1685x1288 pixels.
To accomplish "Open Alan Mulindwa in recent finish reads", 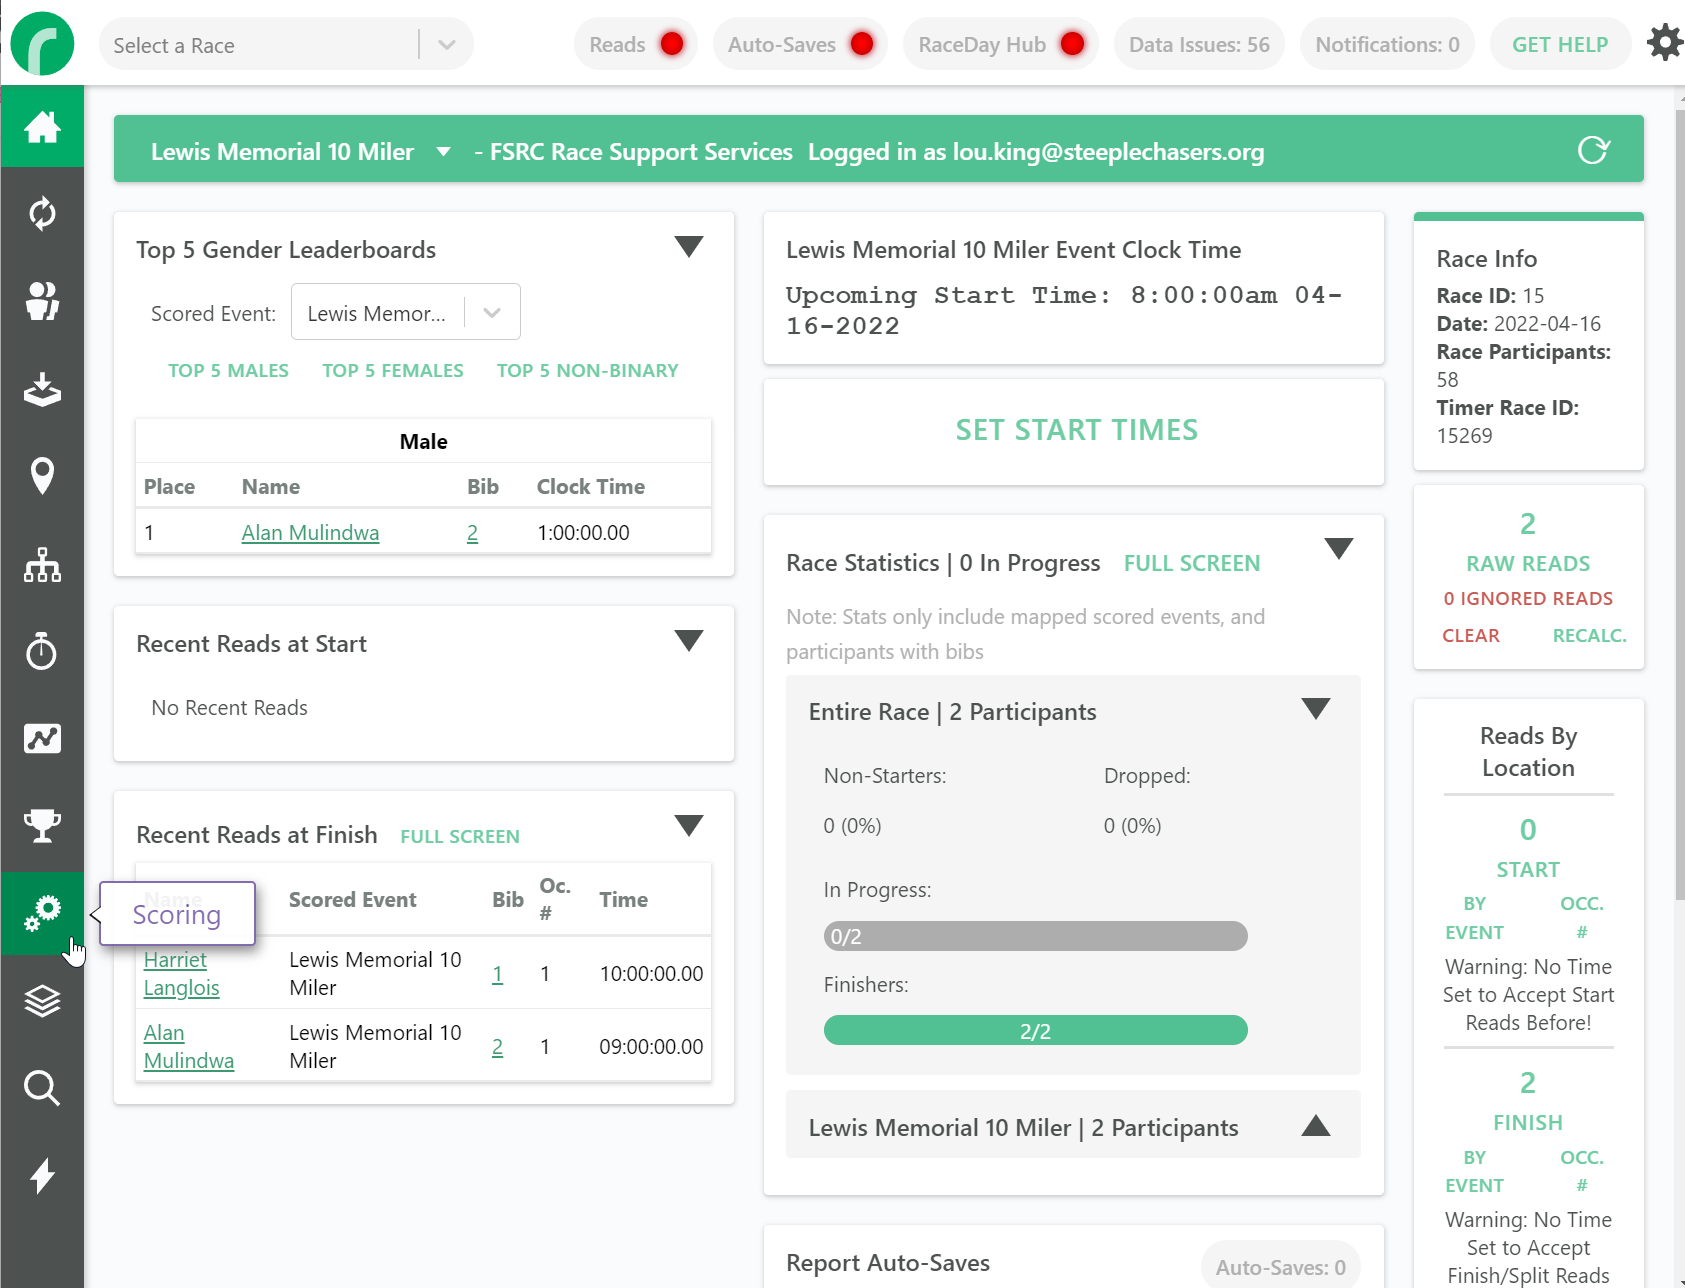I will click(188, 1046).
